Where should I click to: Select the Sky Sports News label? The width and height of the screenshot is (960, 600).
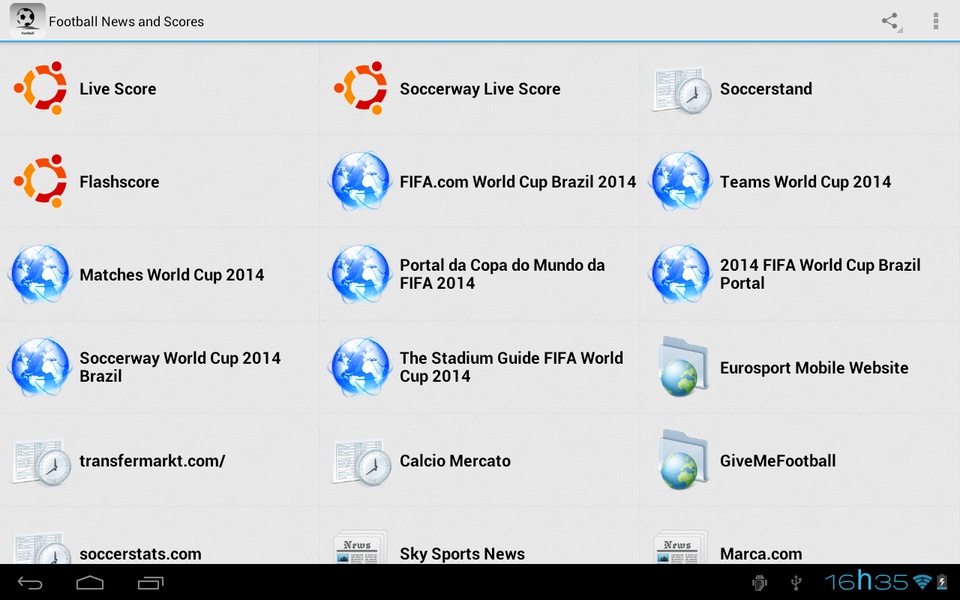(462, 554)
